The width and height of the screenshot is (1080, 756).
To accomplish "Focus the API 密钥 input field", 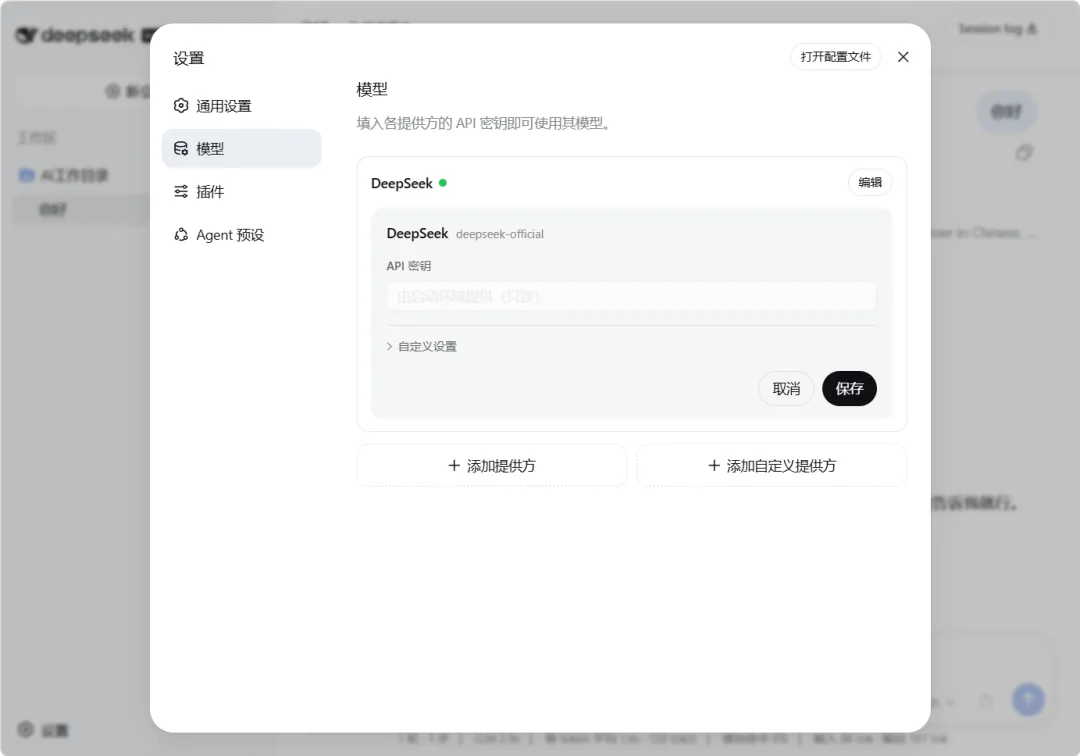I will (x=632, y=297).
